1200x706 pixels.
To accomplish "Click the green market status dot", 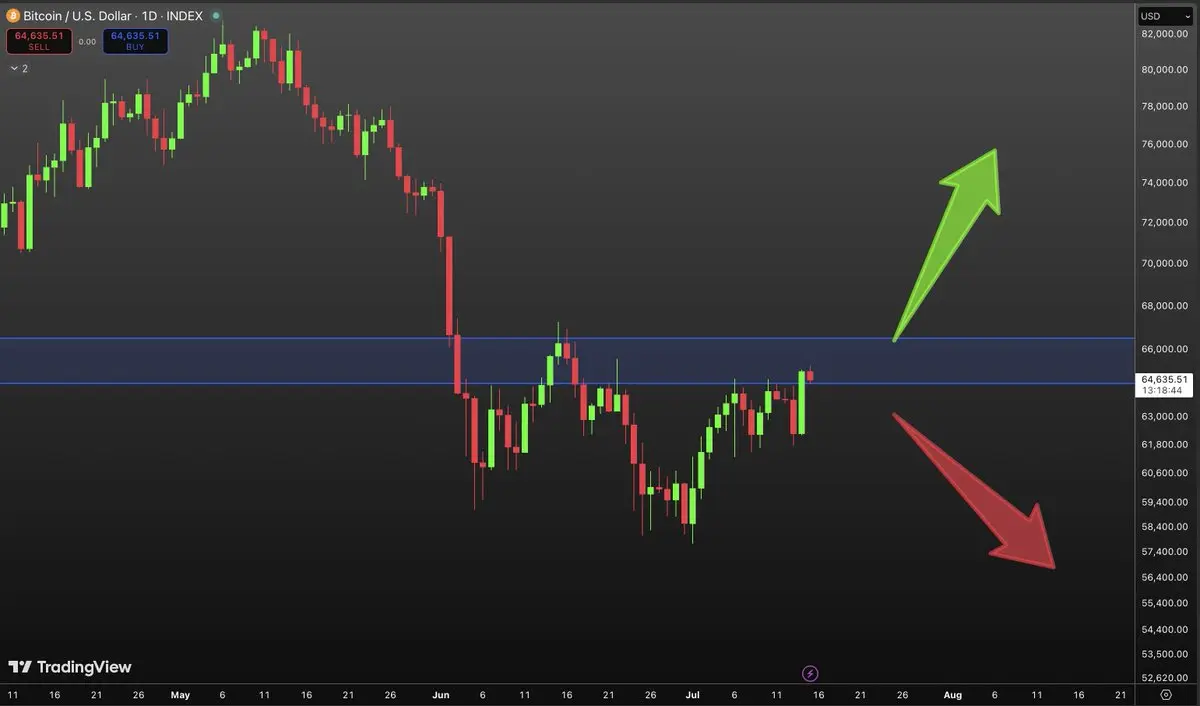I will 216,16.
